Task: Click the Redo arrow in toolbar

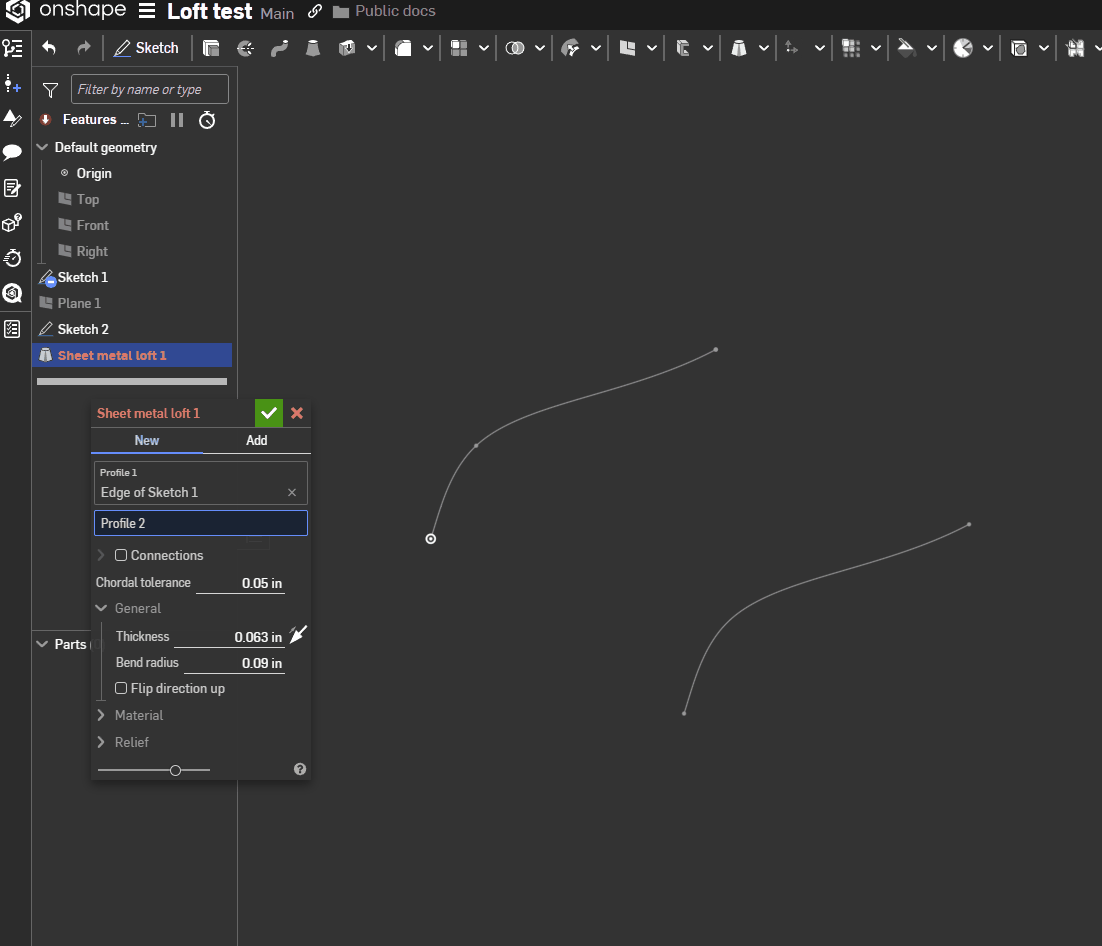Action: pyautogui.click(x=84, y=48)
